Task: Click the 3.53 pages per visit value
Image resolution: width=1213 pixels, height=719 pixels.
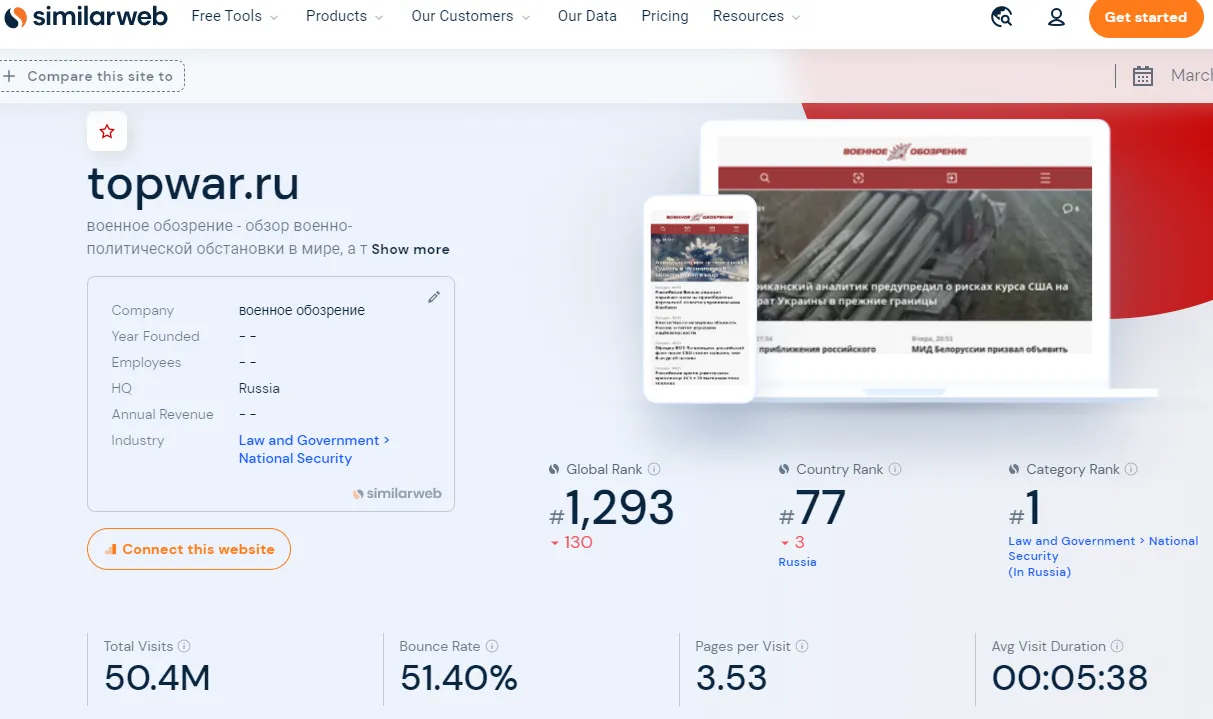Action: [x=731, y=678]
